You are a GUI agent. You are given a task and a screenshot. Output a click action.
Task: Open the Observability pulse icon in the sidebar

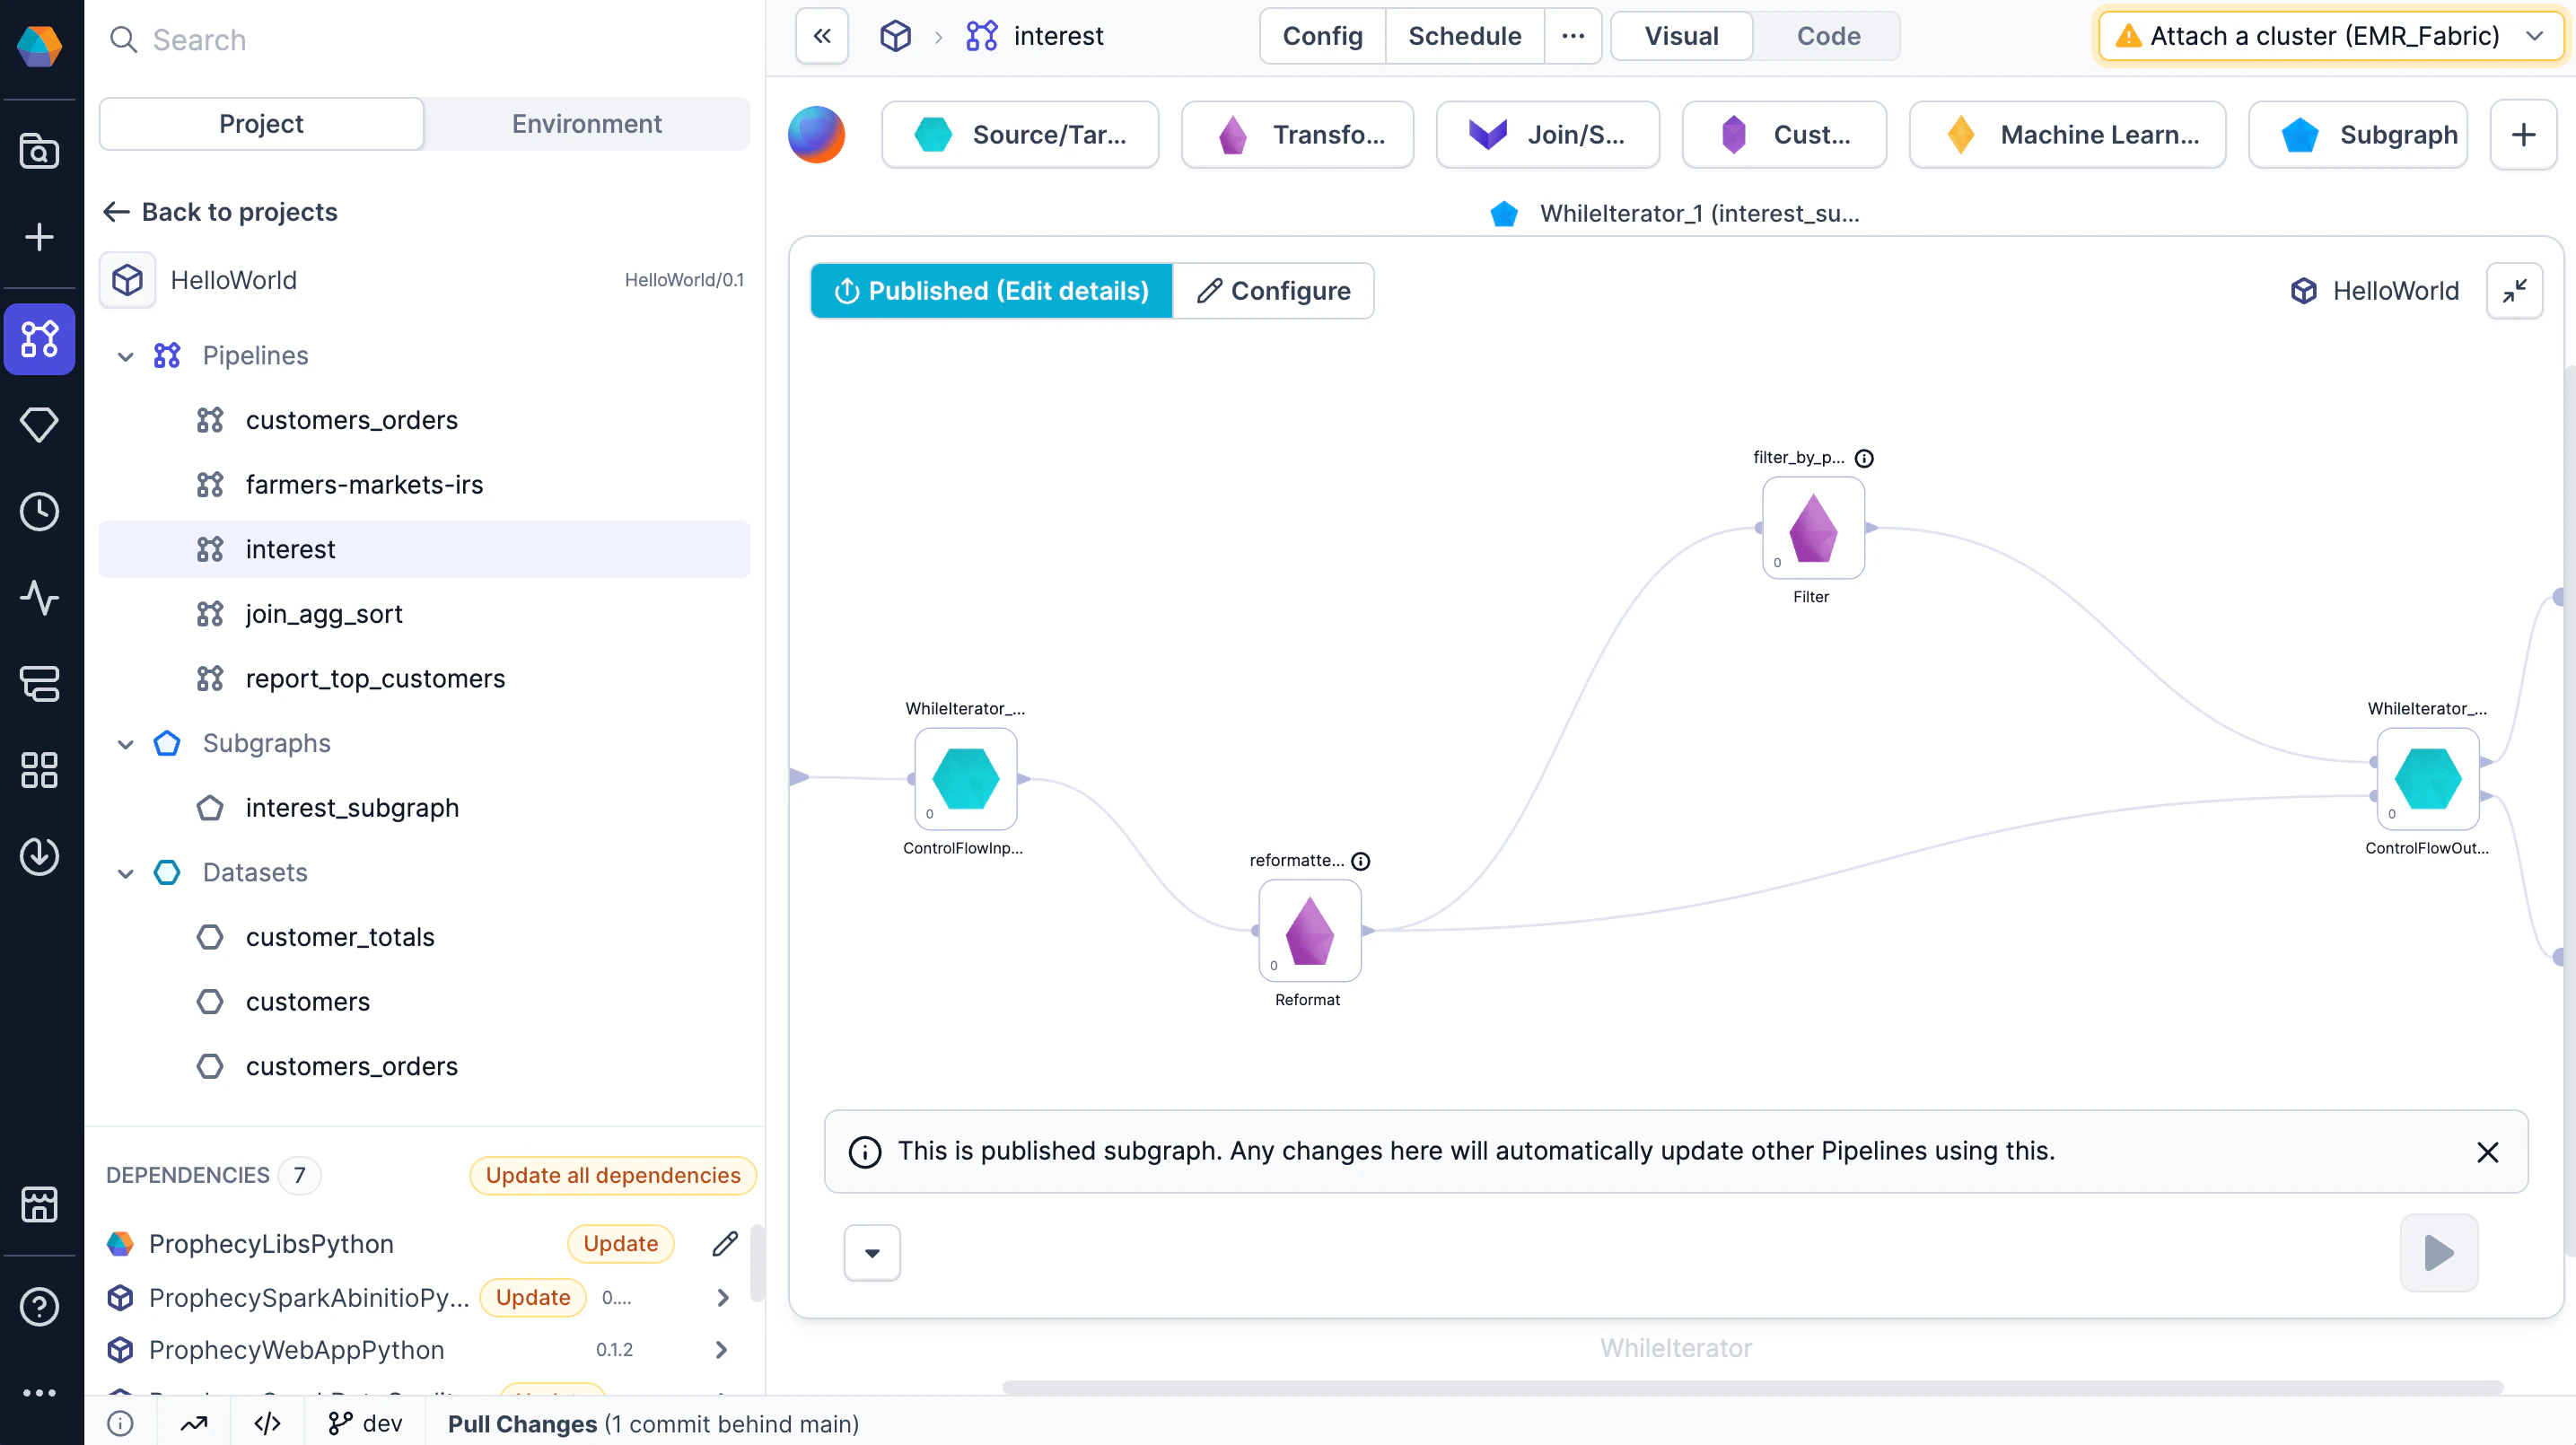[39, 597]
